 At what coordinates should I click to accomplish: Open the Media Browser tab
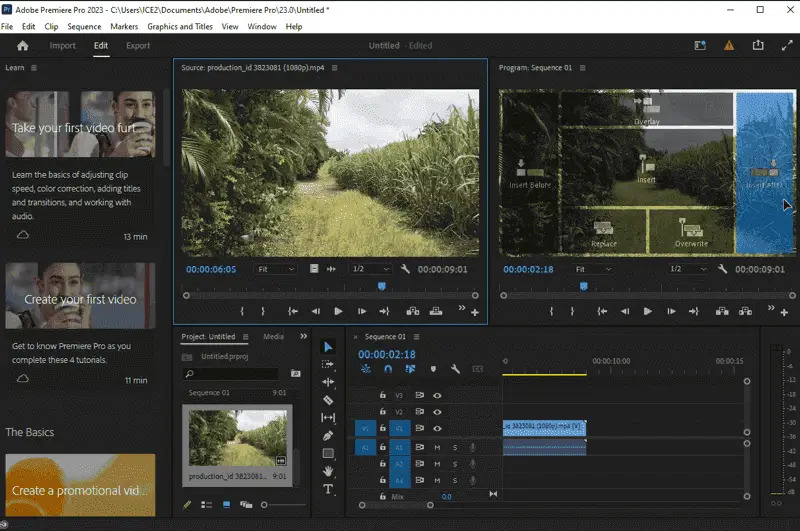[273, 336]
